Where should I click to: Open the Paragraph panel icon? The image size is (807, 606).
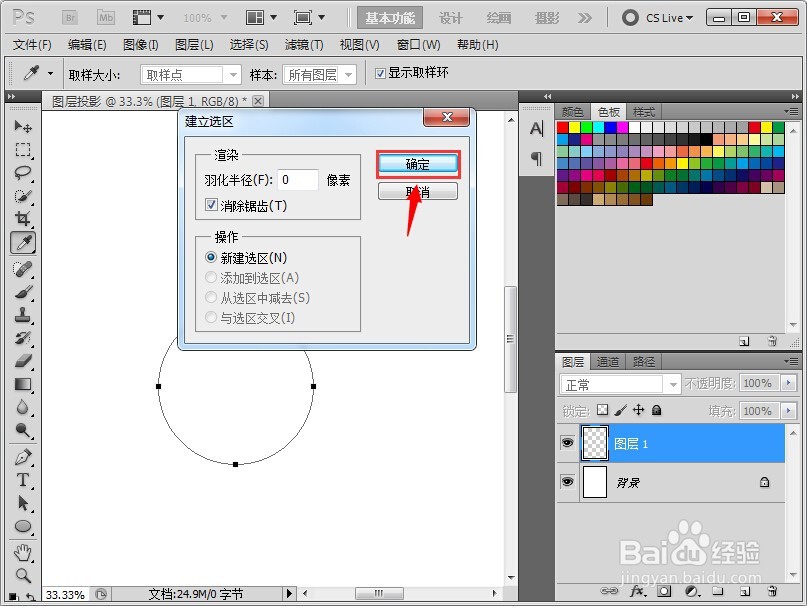536,159
